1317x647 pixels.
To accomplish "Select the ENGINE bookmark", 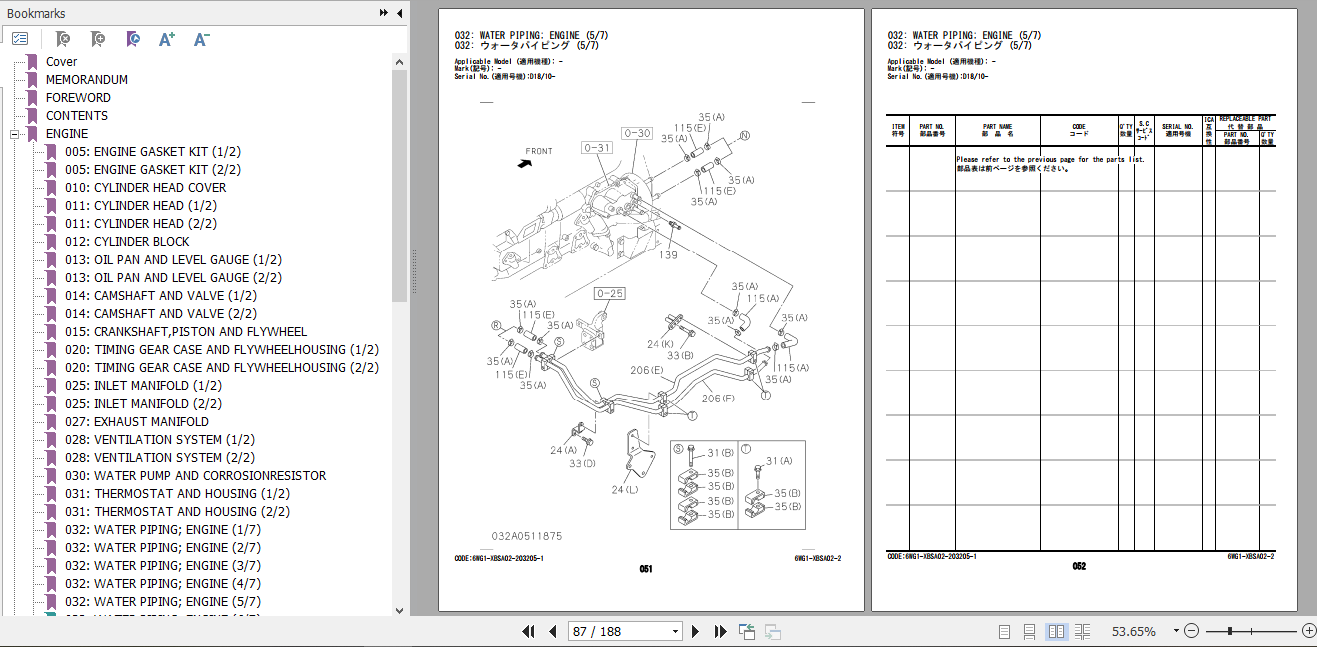I will click(x=67, y=134).
